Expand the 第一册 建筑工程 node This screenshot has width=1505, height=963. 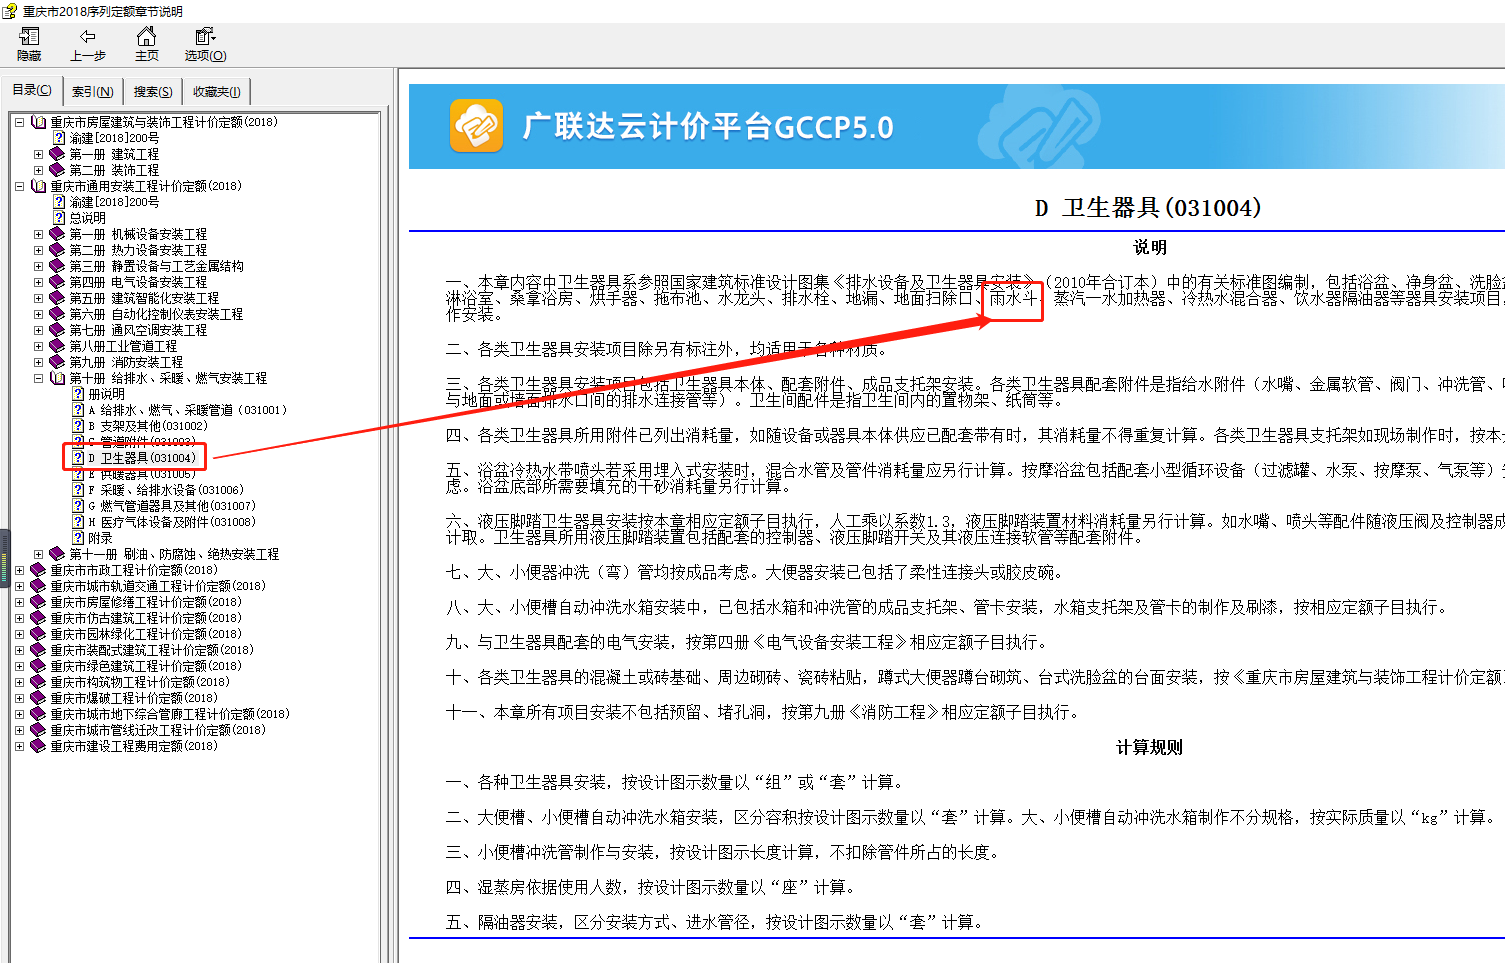pos(38,154)
